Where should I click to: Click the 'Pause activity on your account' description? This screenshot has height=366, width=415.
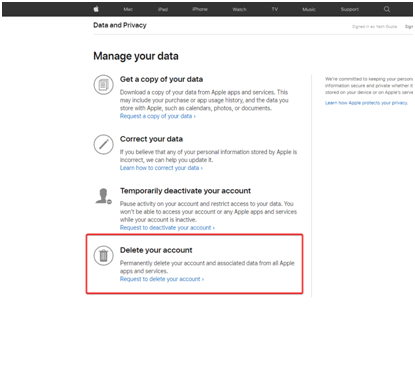[x=208, y=212]
